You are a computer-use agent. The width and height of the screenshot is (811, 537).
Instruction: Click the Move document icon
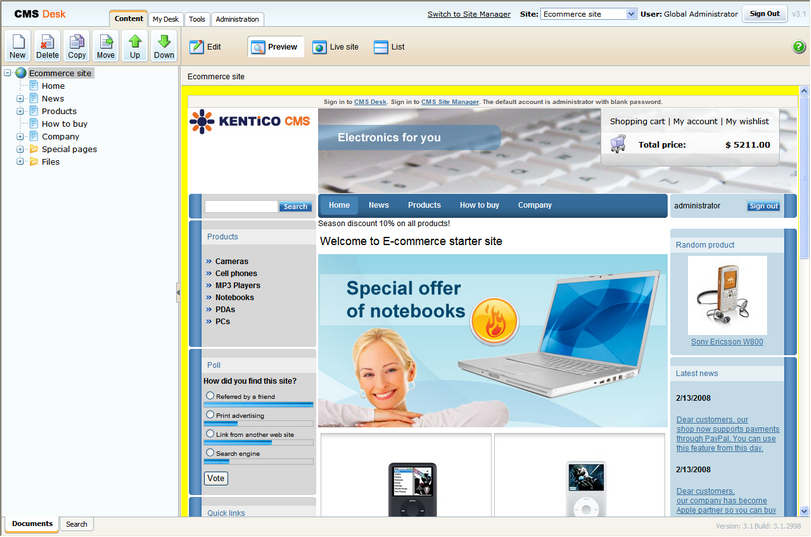[x=106, y=46]
